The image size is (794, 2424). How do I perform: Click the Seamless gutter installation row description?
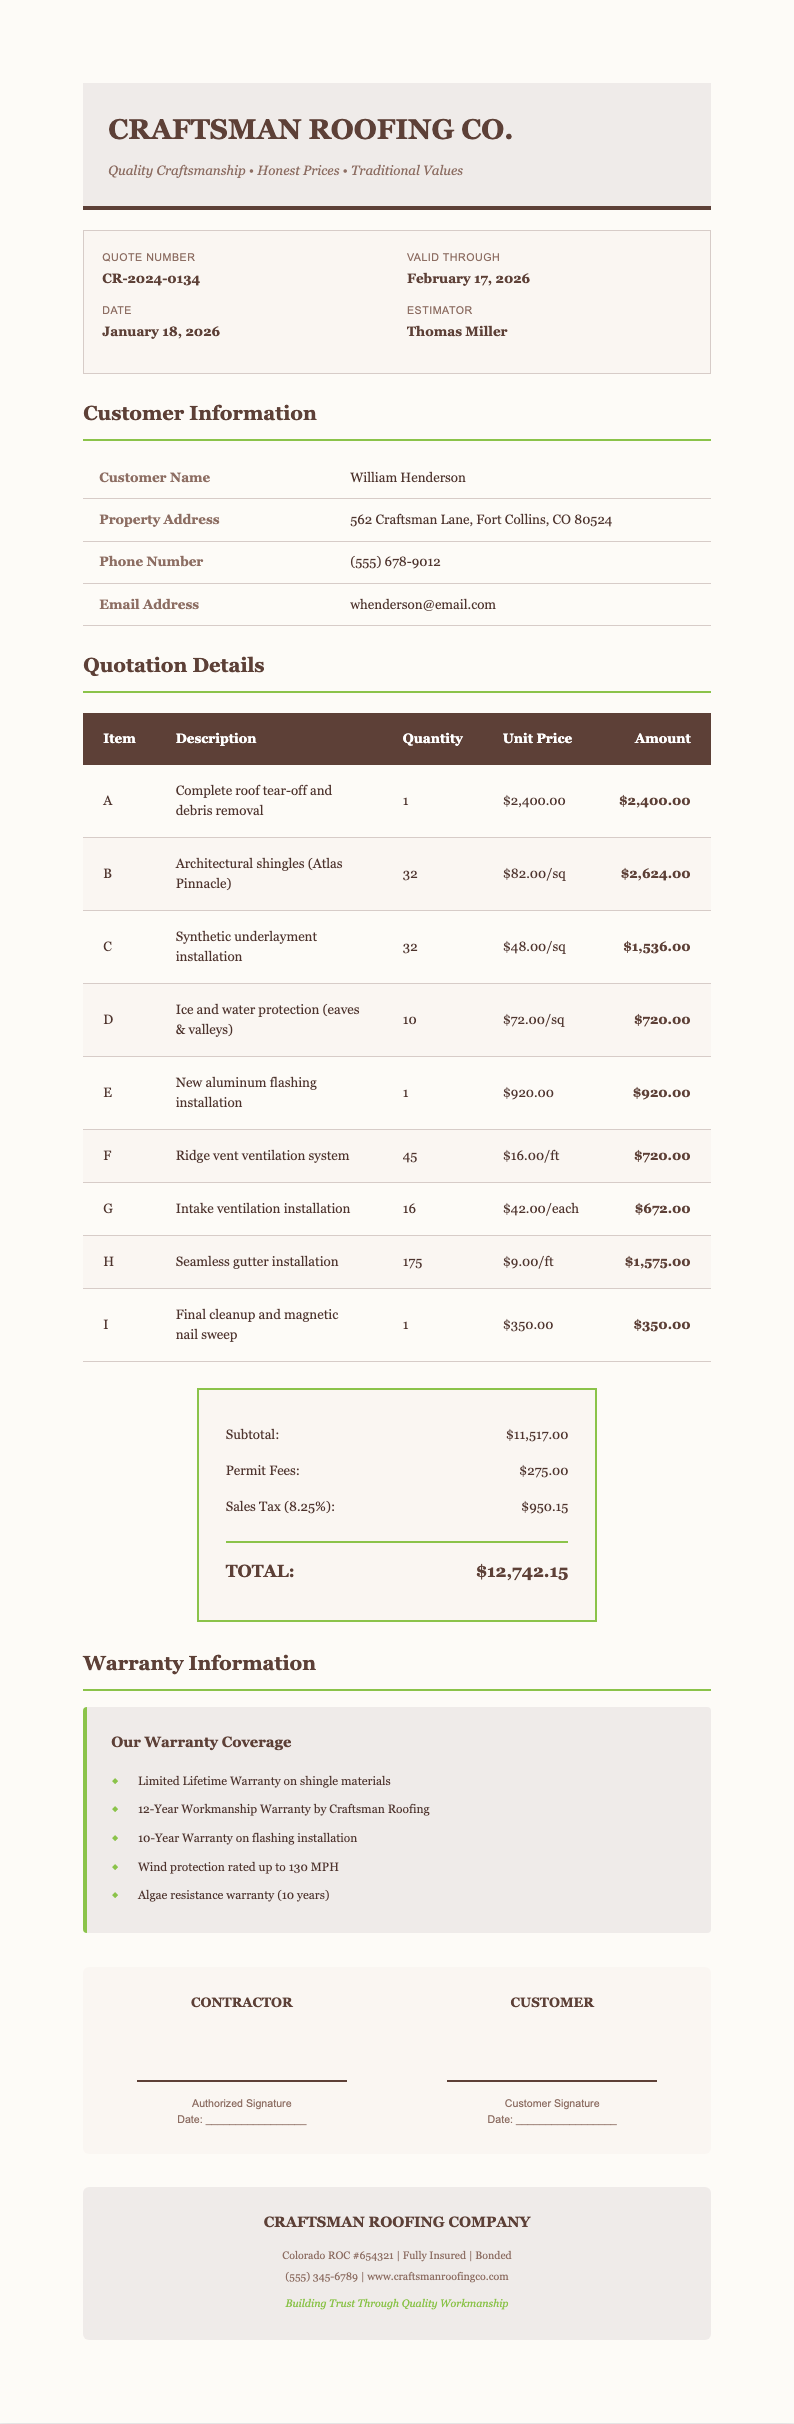[x=256, y=1262]
